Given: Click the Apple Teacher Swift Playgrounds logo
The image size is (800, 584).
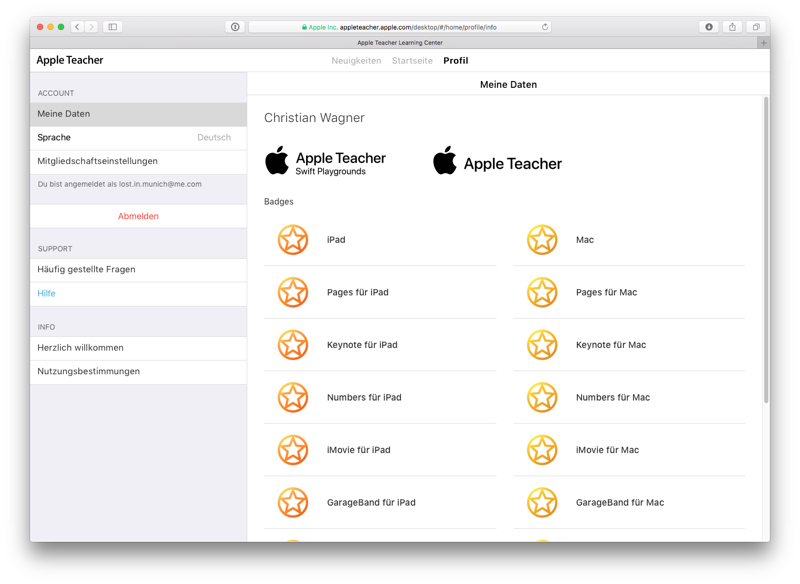Looking at the screenshot, I should 326,161.
